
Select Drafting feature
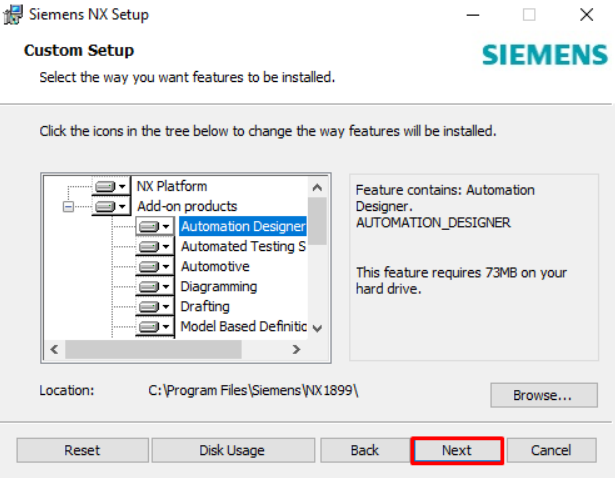click(x=205, y=307)
